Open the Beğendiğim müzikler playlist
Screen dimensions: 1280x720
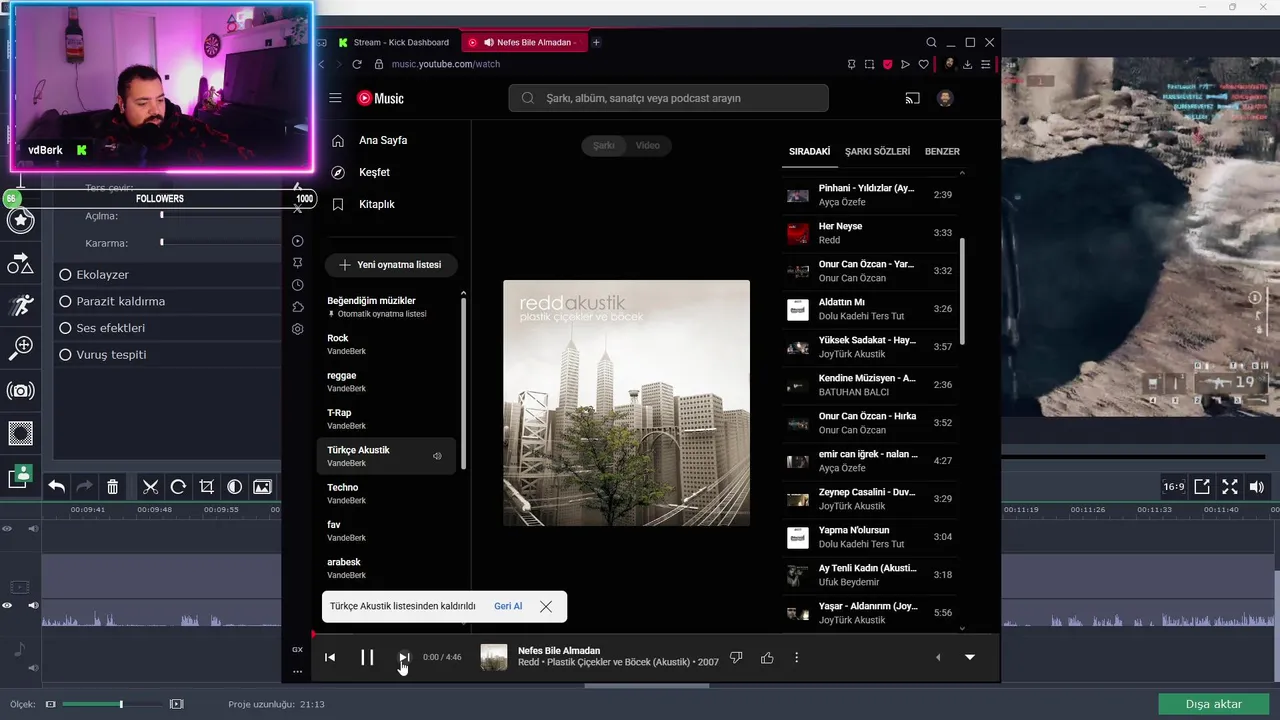(x=388, y=306)
